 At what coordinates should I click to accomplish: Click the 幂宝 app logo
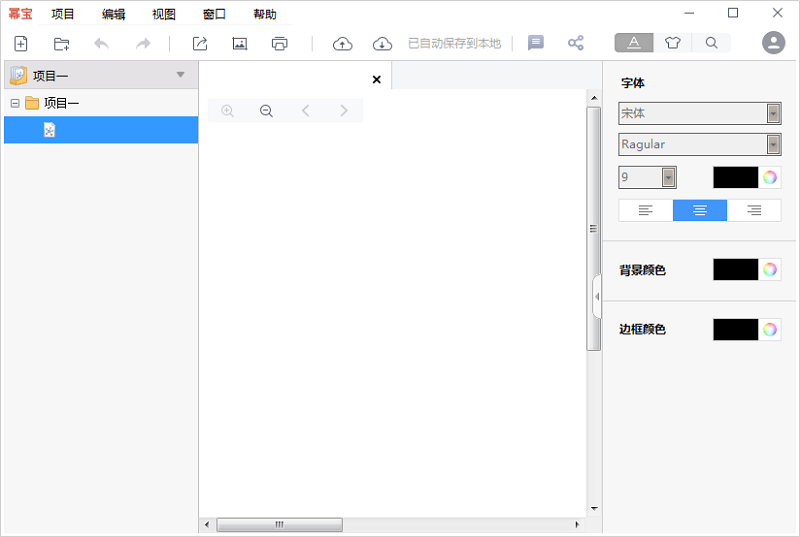point(20,14)
